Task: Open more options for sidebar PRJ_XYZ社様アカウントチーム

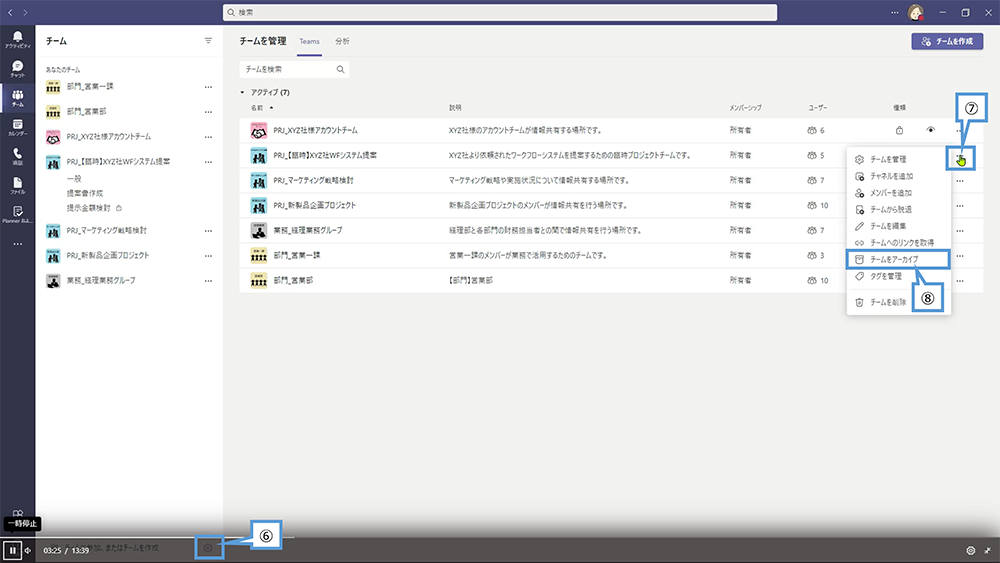Action: click(x=208, y=136)
